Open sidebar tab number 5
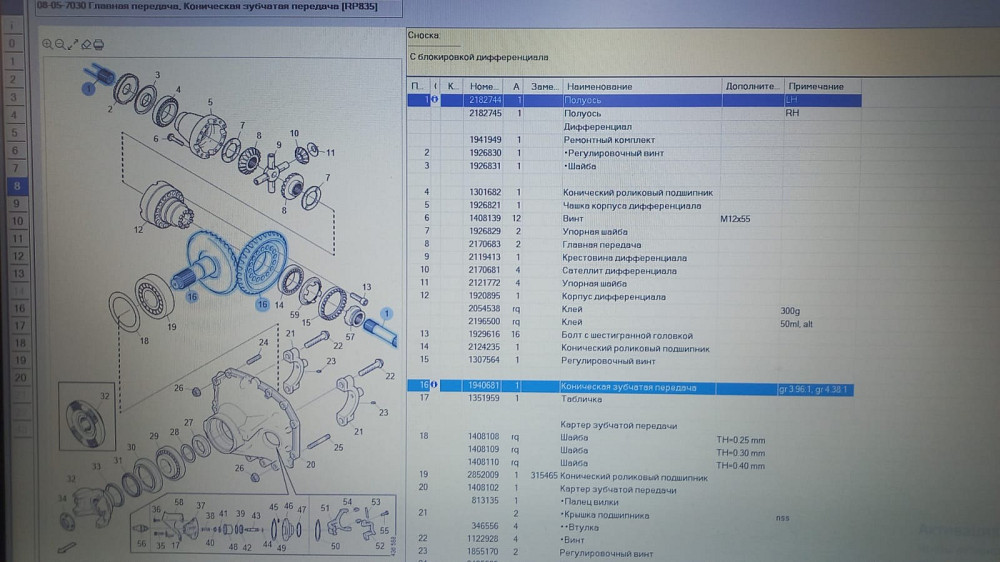 click(14, 133)
